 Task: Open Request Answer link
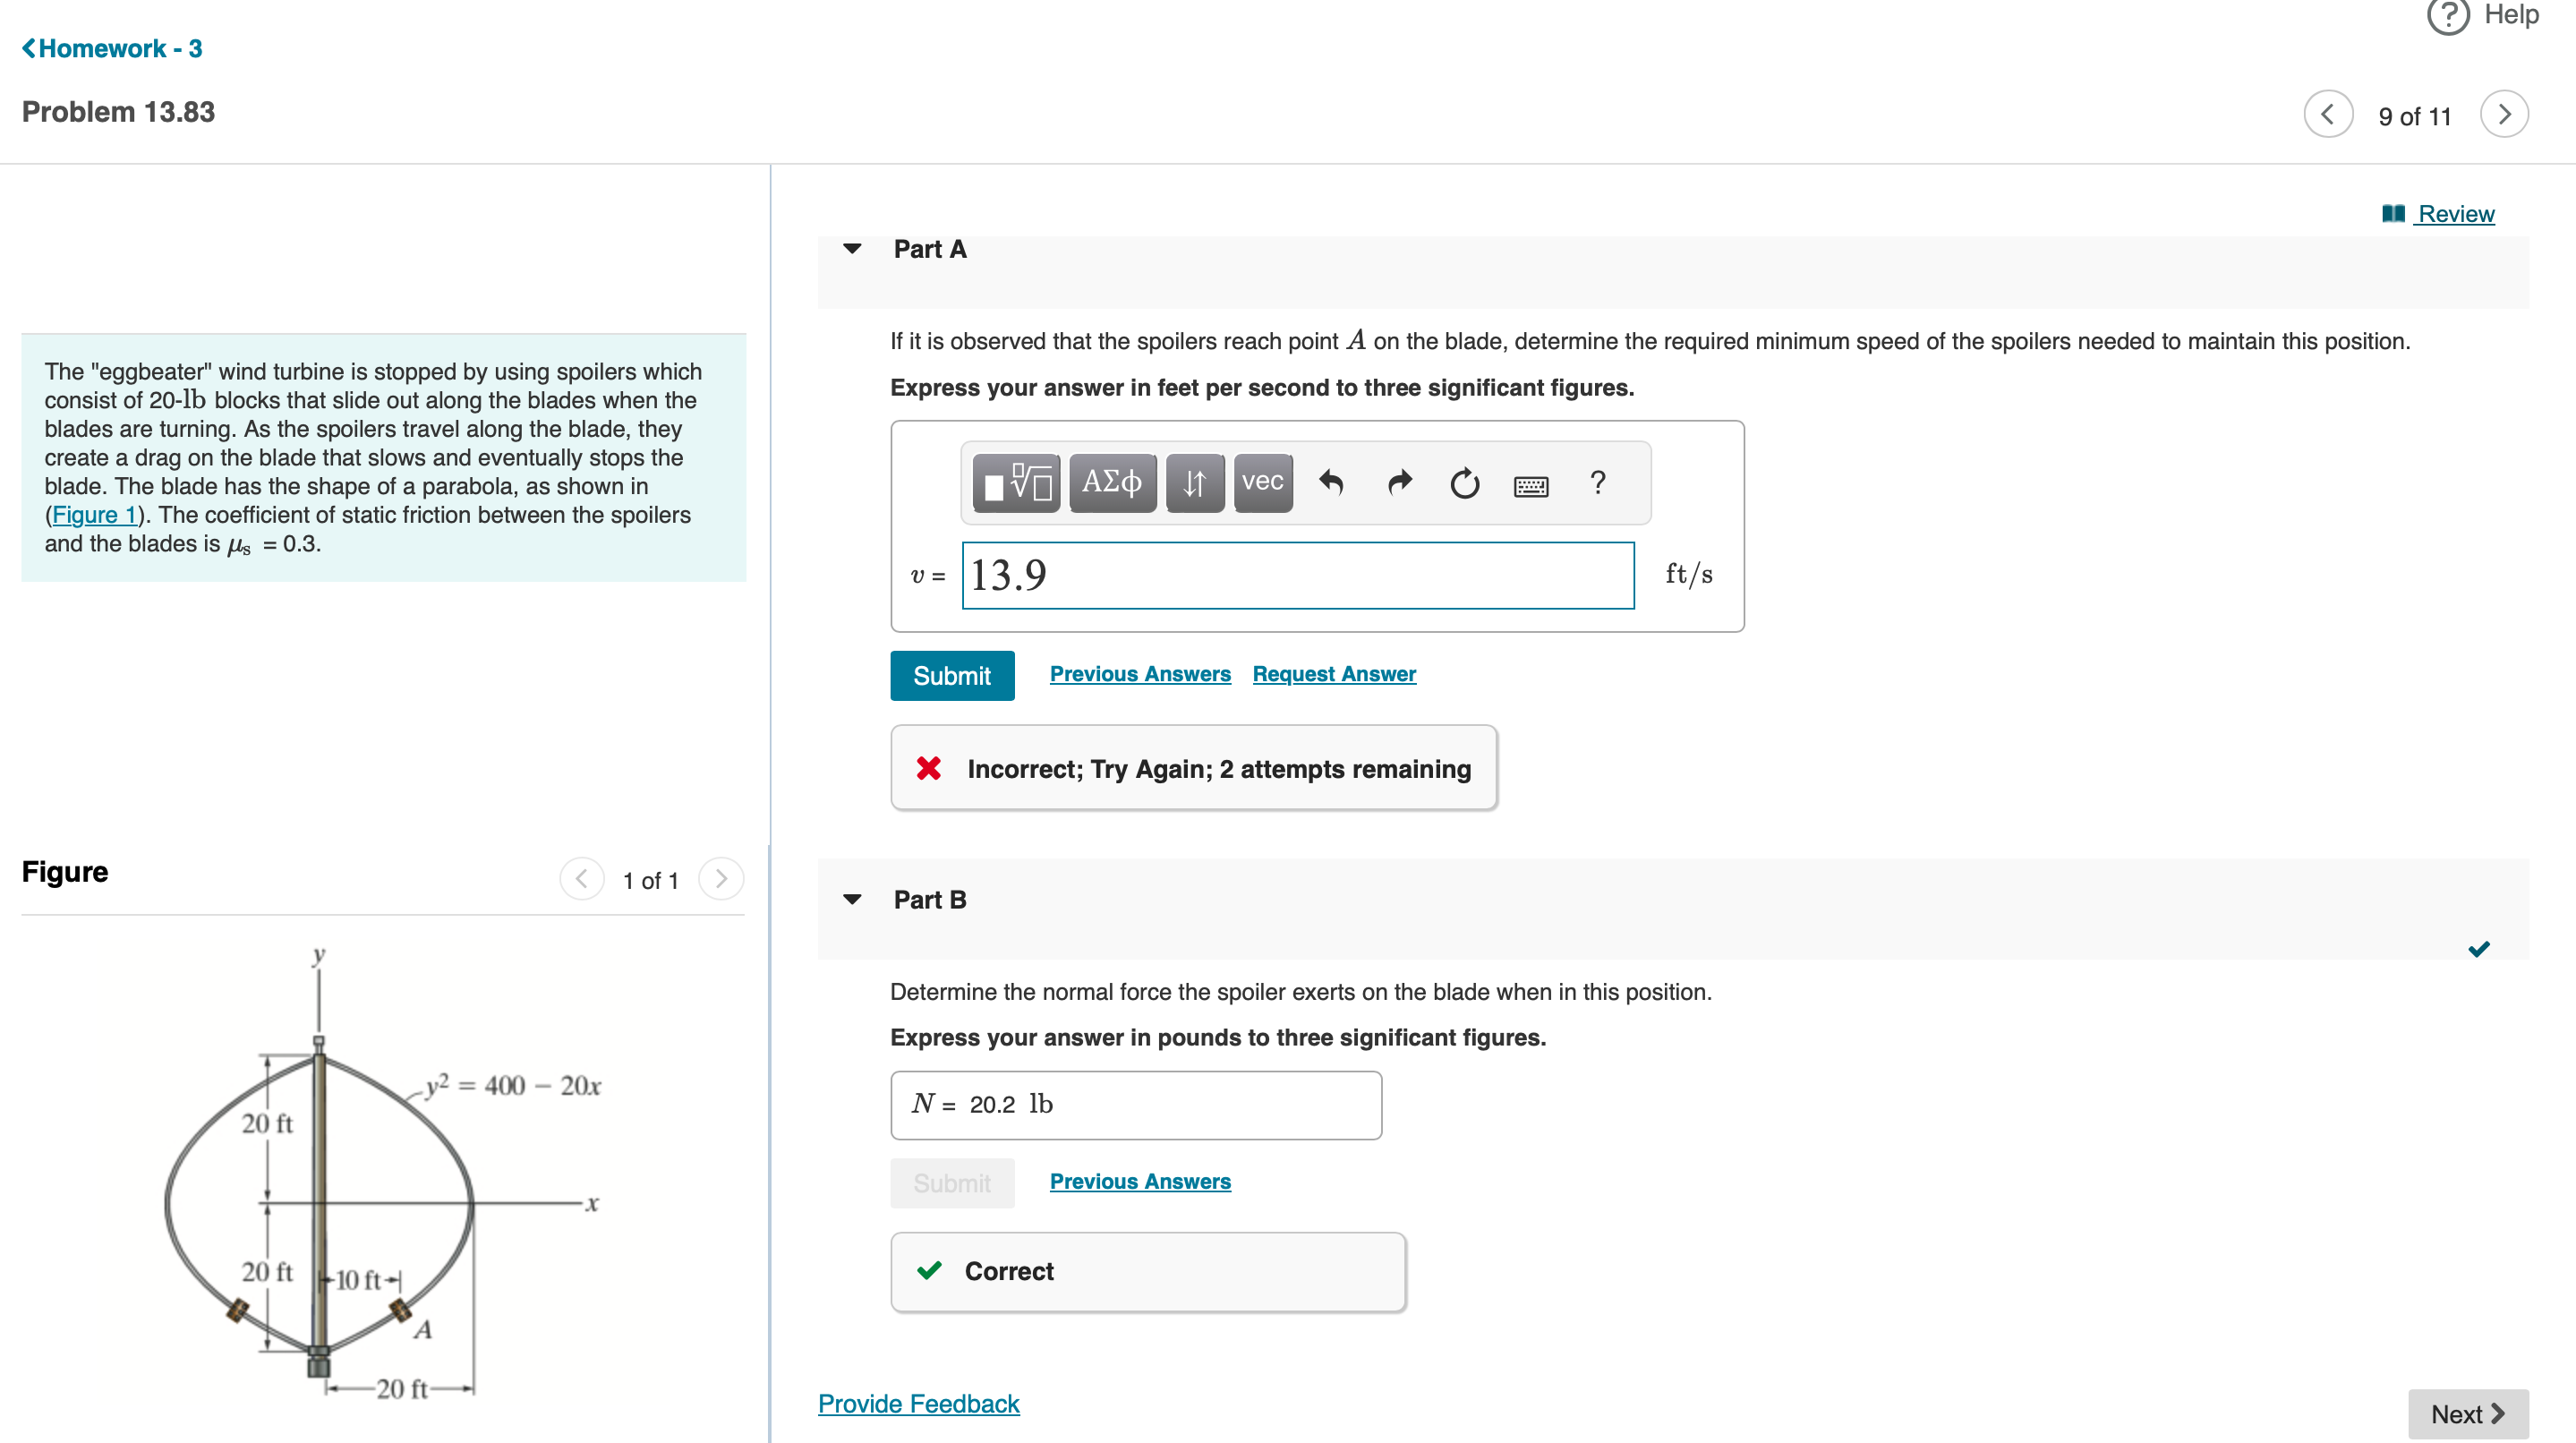[x=1333, y=674]
